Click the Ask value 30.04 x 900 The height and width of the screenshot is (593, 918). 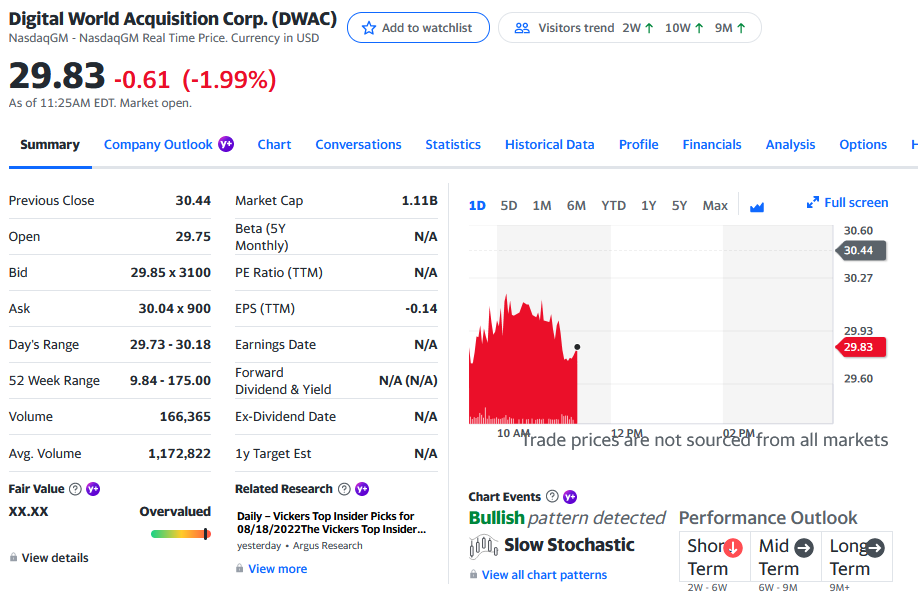point(174,309)
